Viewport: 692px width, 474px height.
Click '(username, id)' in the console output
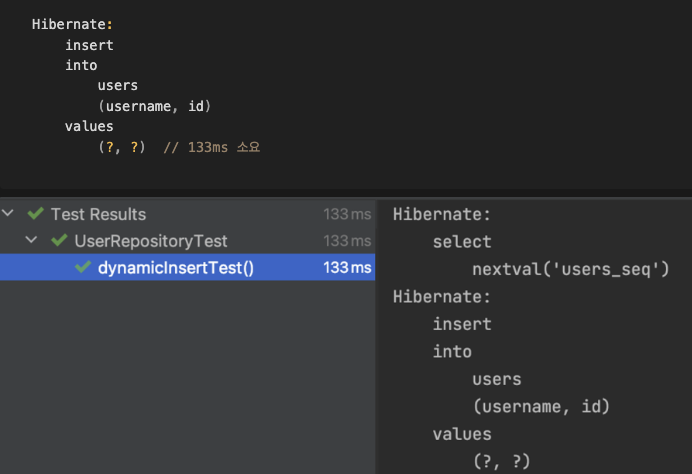541,406
